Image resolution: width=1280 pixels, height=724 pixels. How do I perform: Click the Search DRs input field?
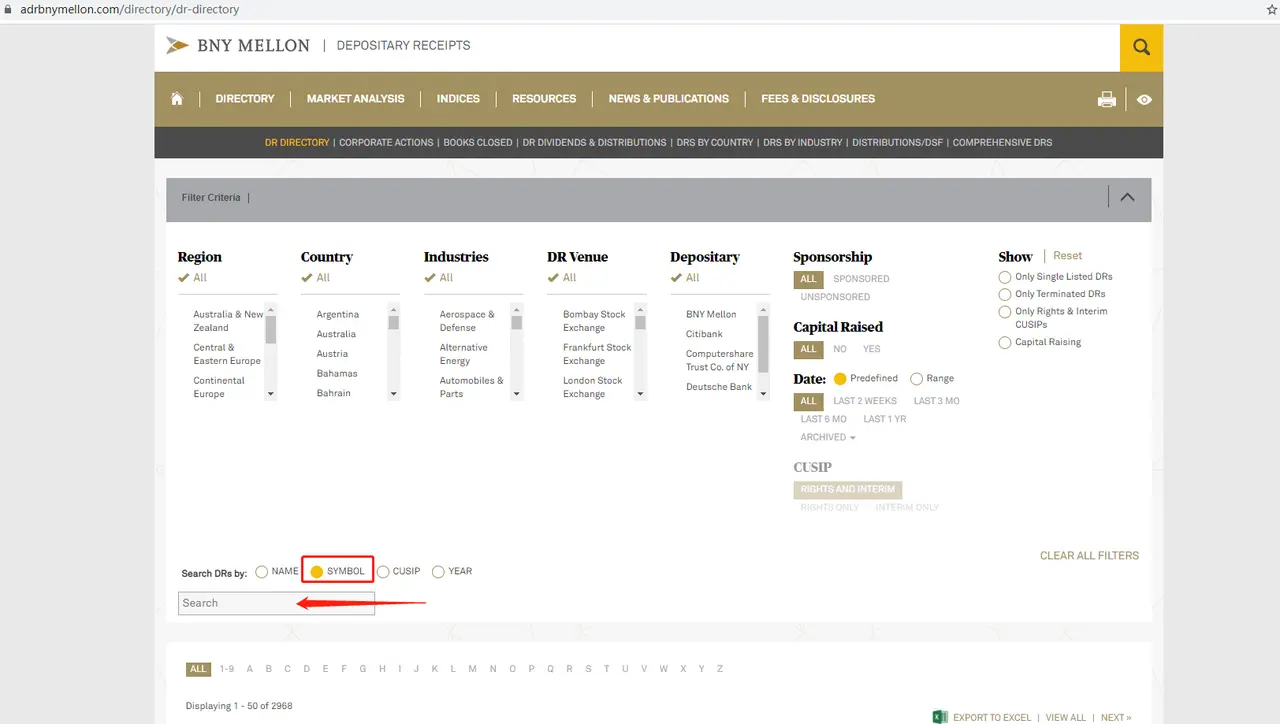(276, 603)
